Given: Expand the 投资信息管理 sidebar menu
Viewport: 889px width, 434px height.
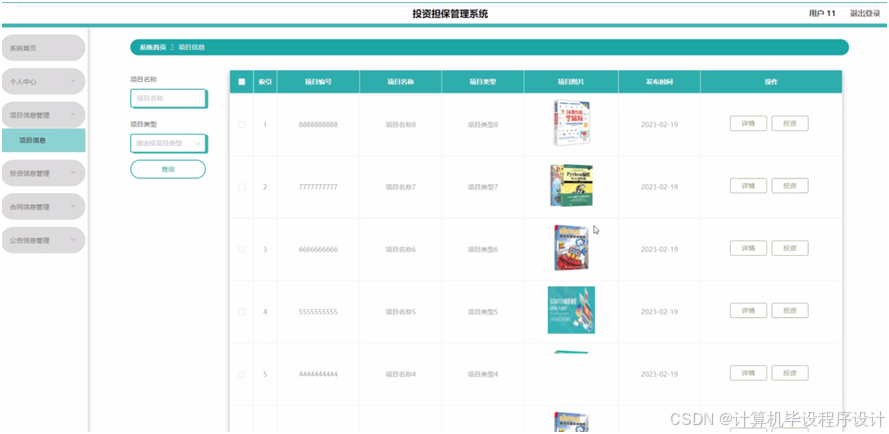Looking at the screenshot, I should point(44,173).
